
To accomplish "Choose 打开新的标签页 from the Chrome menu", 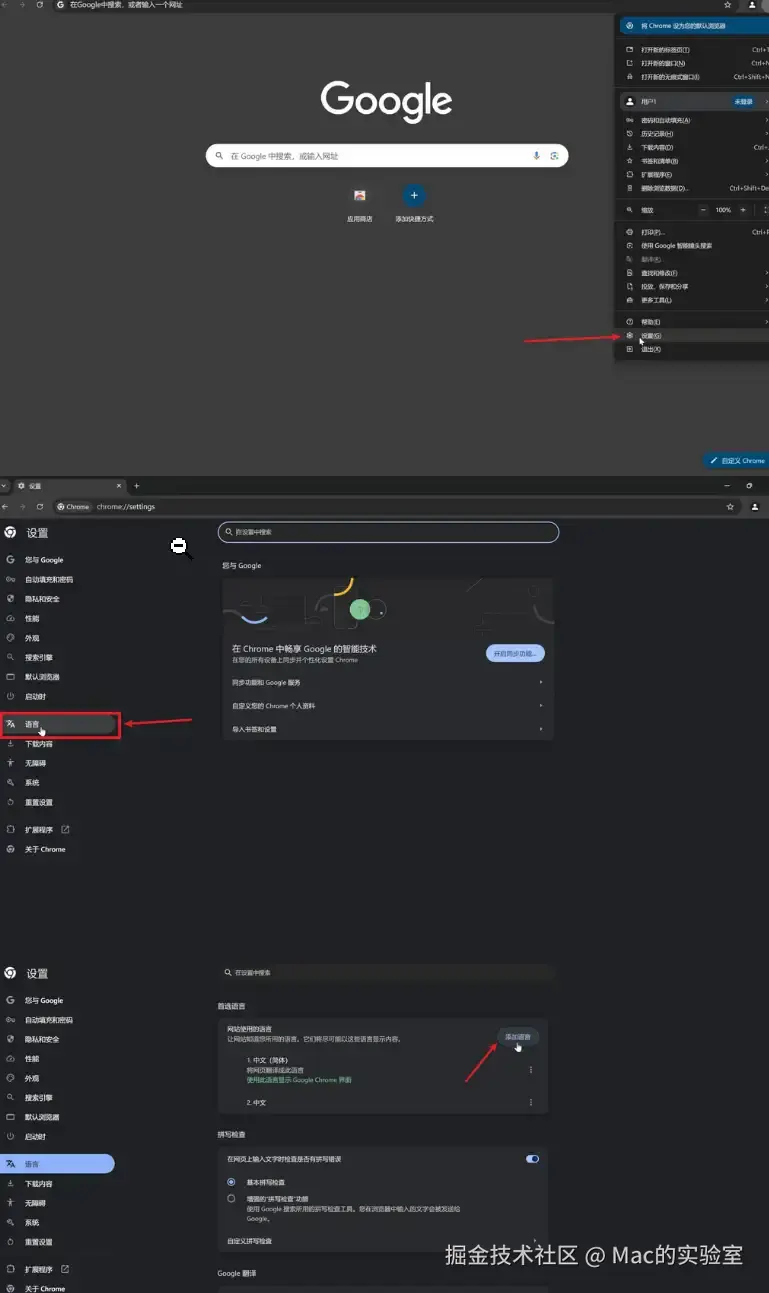I will [x=694, y=50].
